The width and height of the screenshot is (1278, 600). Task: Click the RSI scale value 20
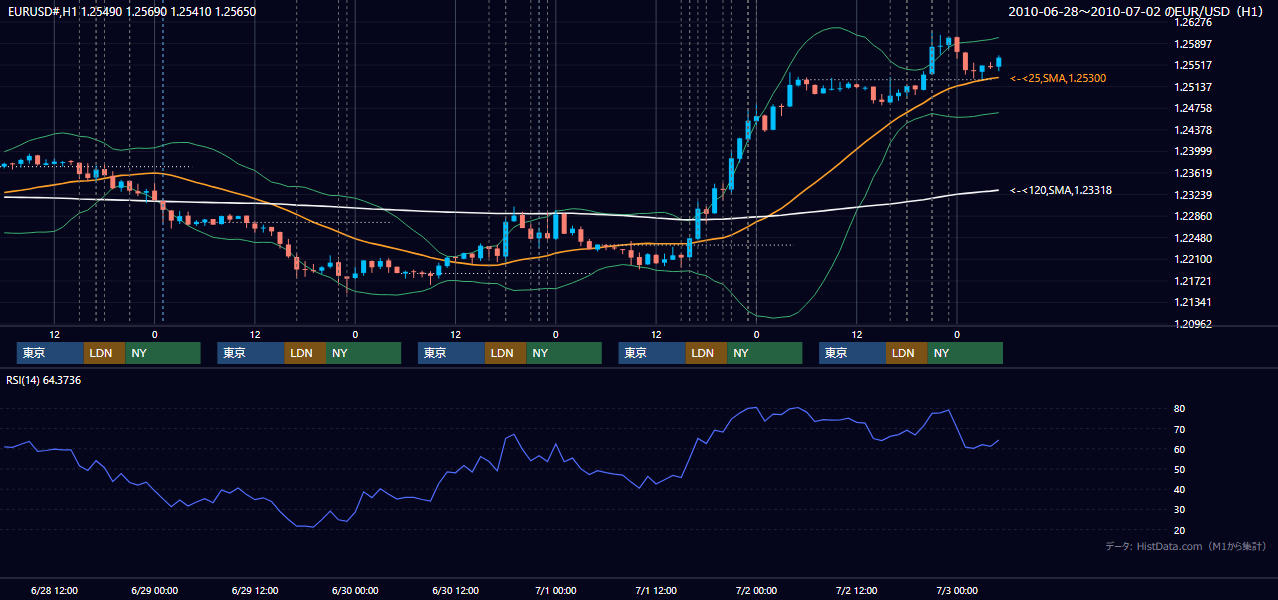coord(1180,530)
